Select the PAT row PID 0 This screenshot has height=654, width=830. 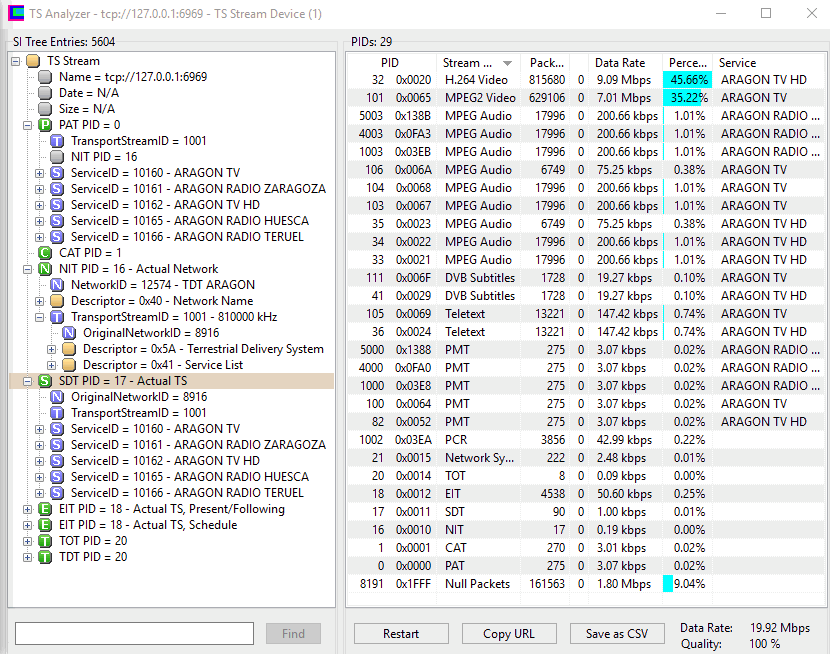(x=585, y=566)
